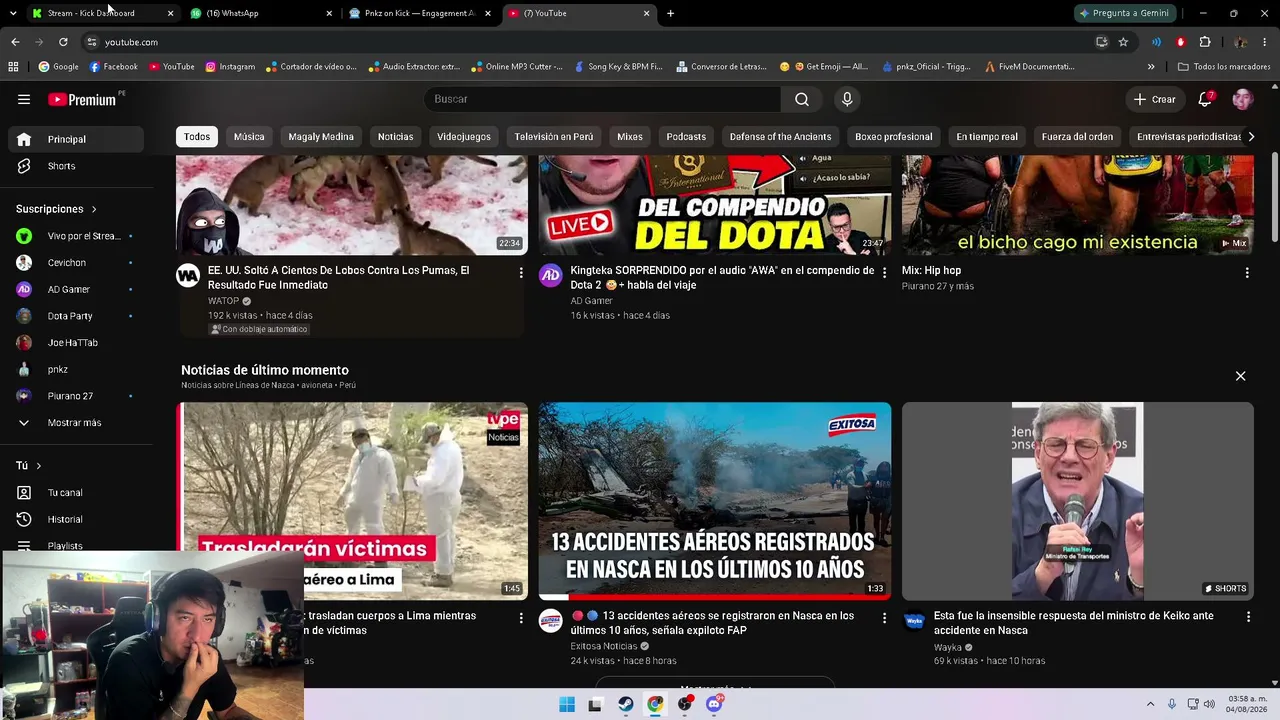
Task: Start voice search with the microphone icon
Action: click(x=847, y=99)
